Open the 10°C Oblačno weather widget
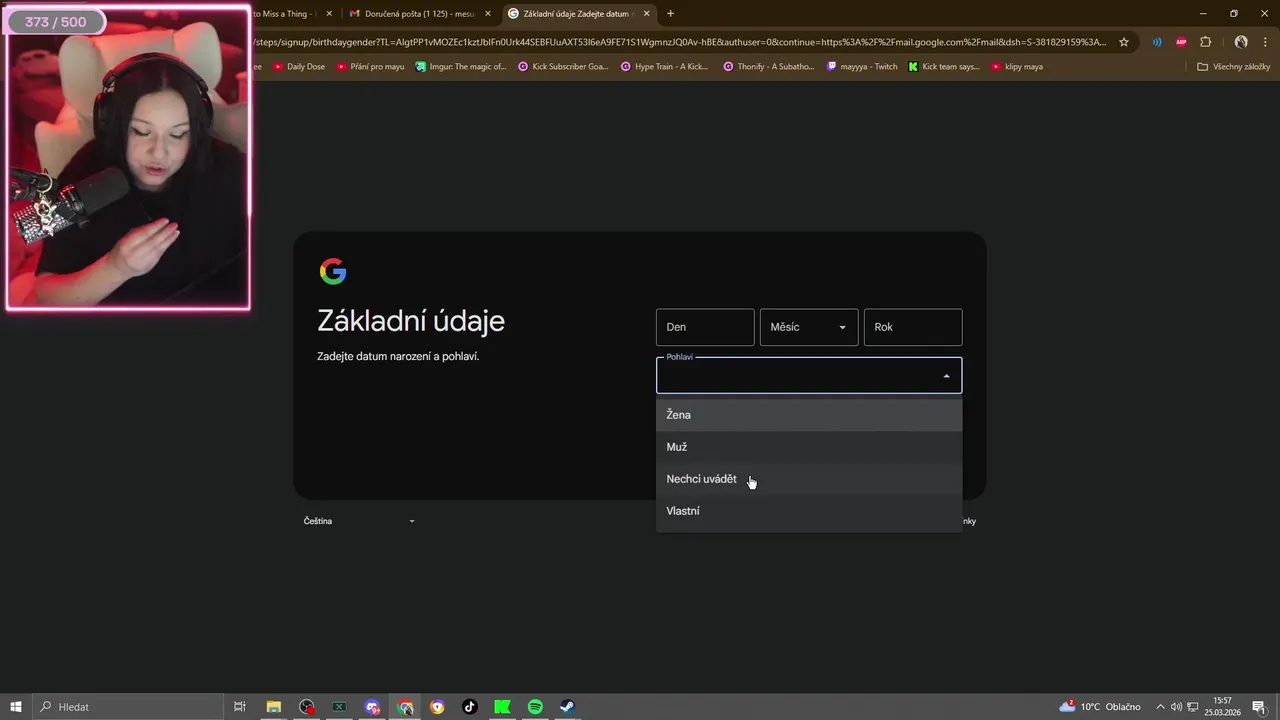This screenshot has height=720, width=1280. [x=1100, y=707]
